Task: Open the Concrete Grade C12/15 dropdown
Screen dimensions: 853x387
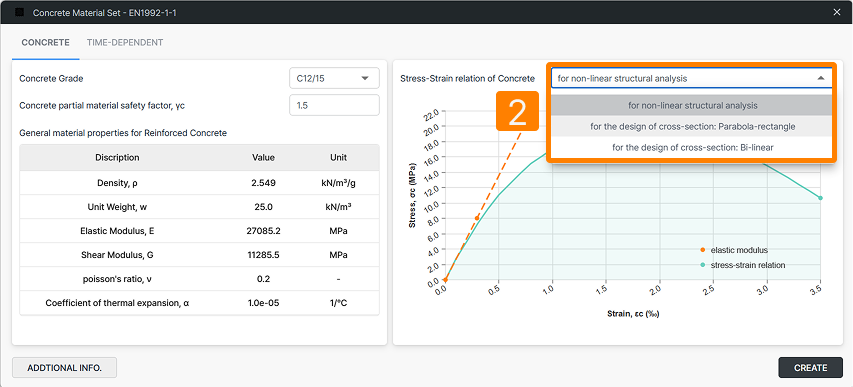Action: (334, 78)
